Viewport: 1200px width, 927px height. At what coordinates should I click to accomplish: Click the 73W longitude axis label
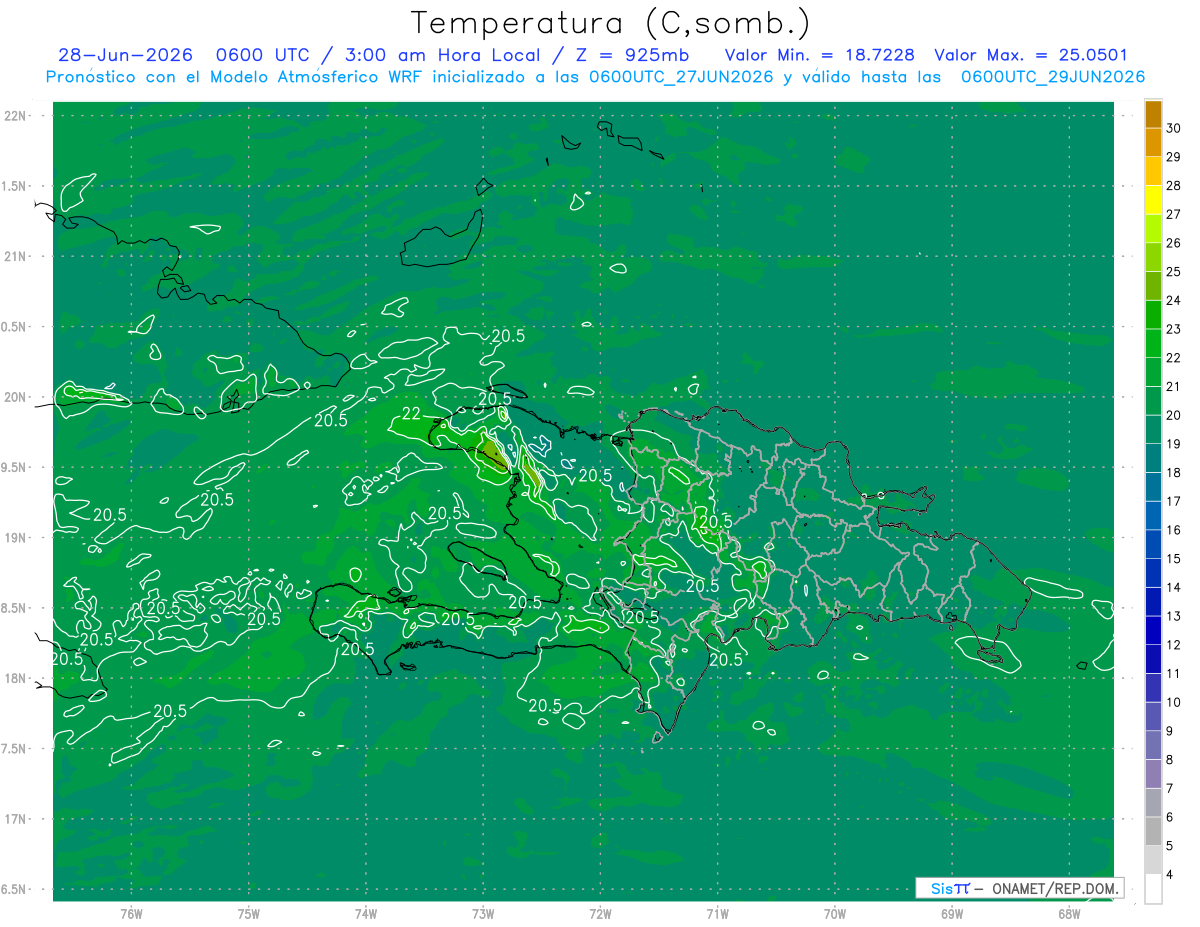coord(483,912)
